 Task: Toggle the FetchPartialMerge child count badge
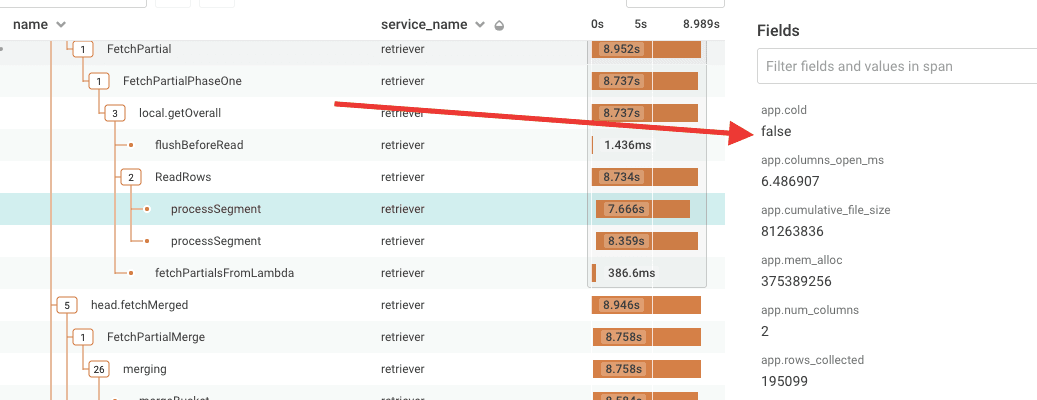point(84,337)
